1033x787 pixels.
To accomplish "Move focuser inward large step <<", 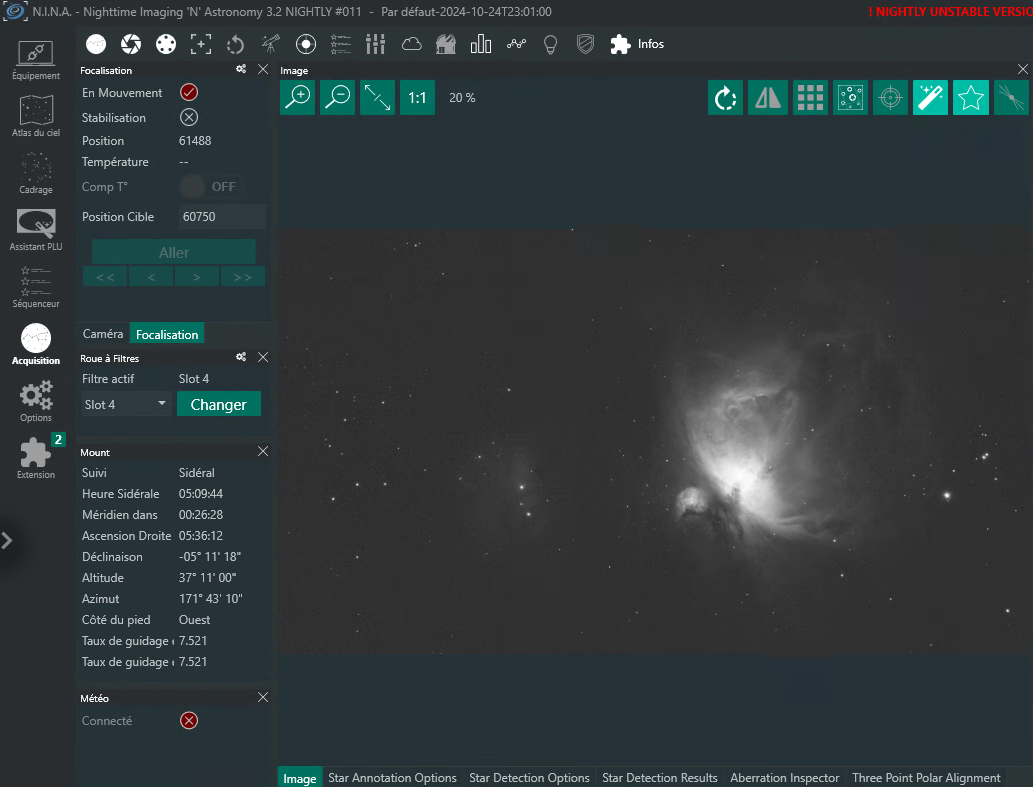I will [105, 277].
